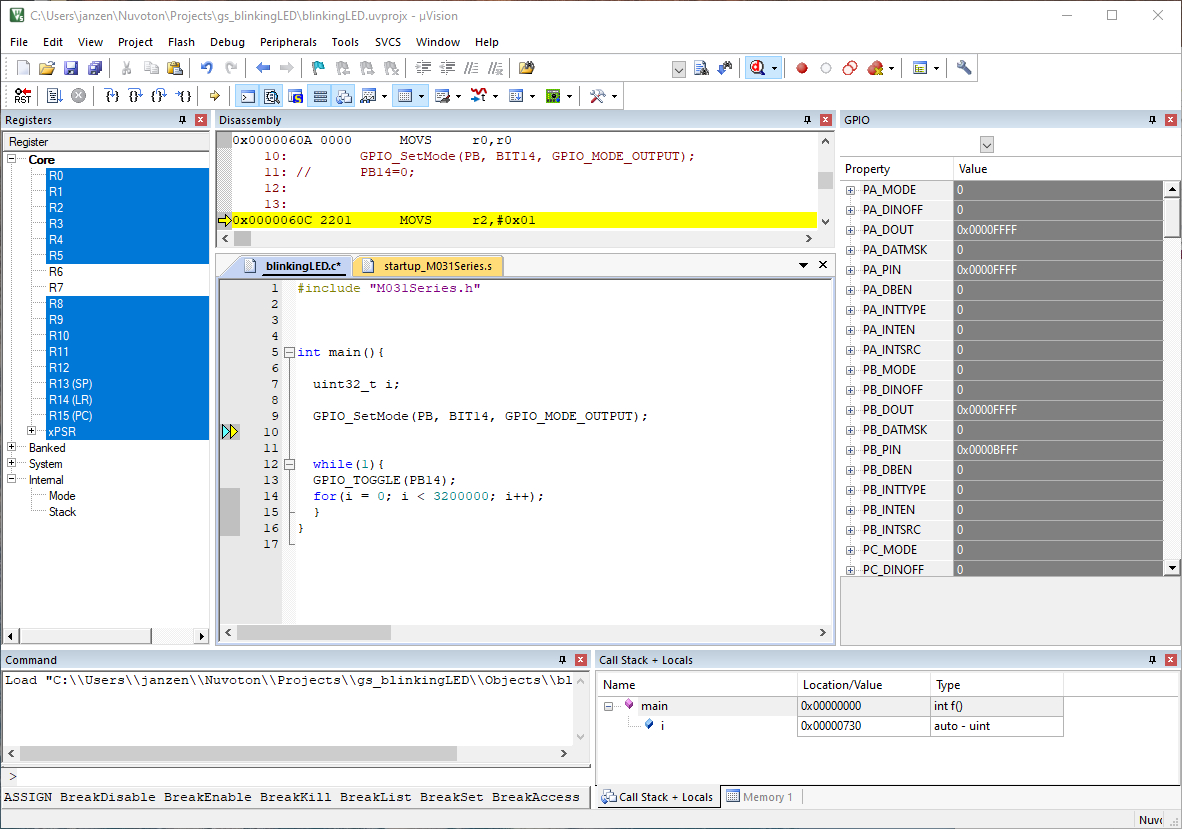Viewport: 1182px width, 829px height.
Task: Kill All Breakpoints using the toolbar icon
Action: 877,68
